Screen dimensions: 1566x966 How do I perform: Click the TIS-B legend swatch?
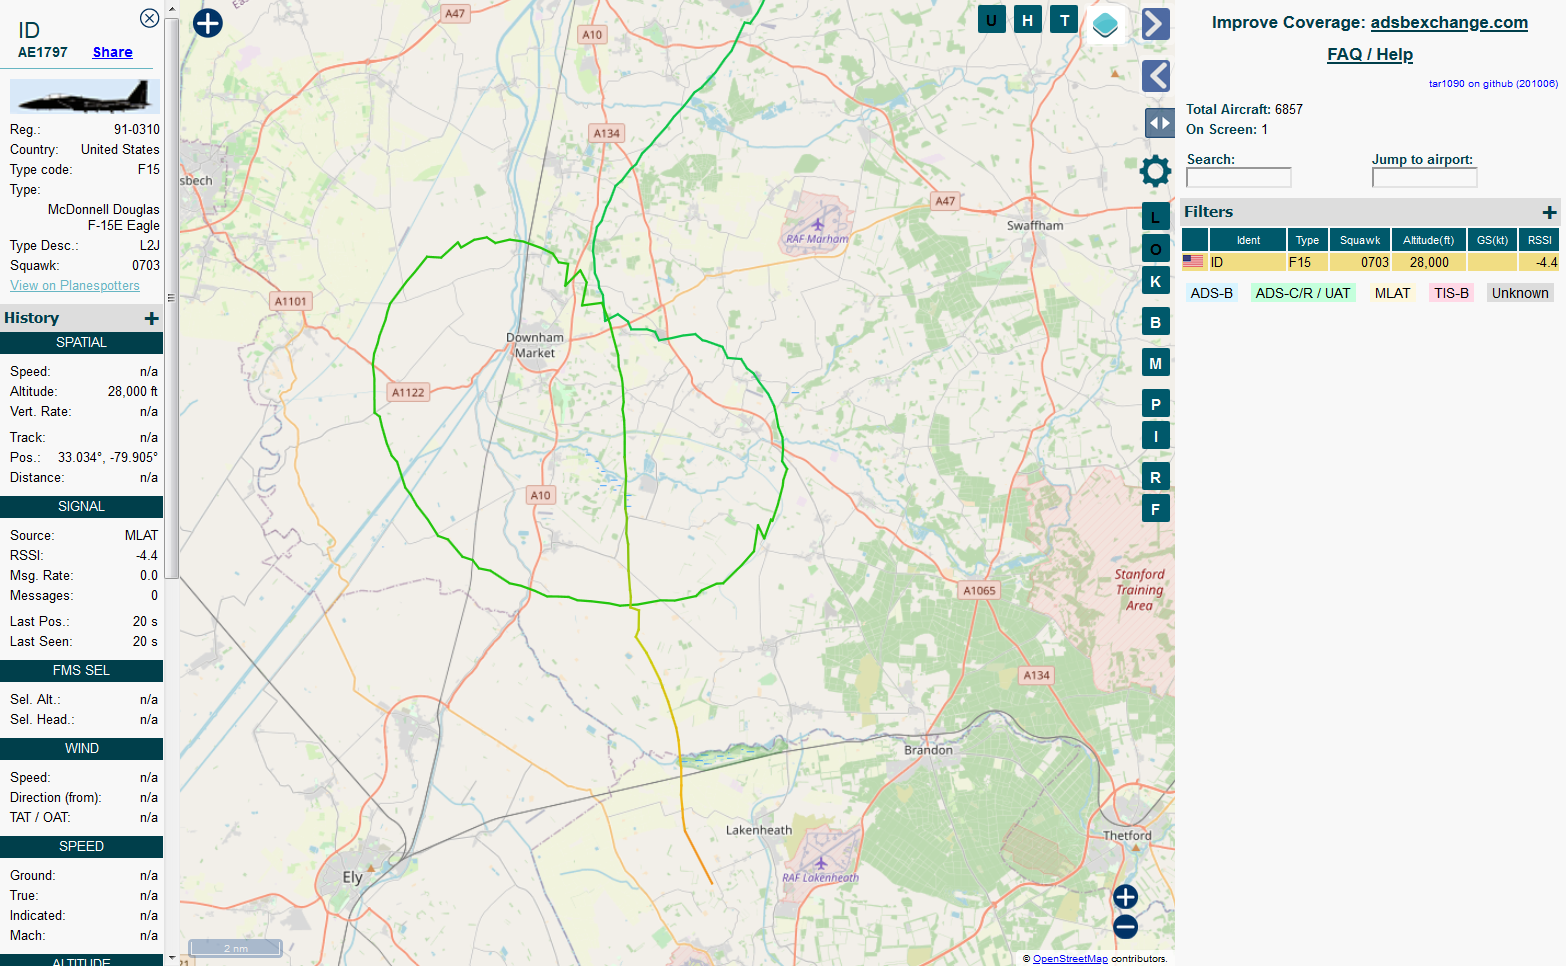click(1451, 293)
